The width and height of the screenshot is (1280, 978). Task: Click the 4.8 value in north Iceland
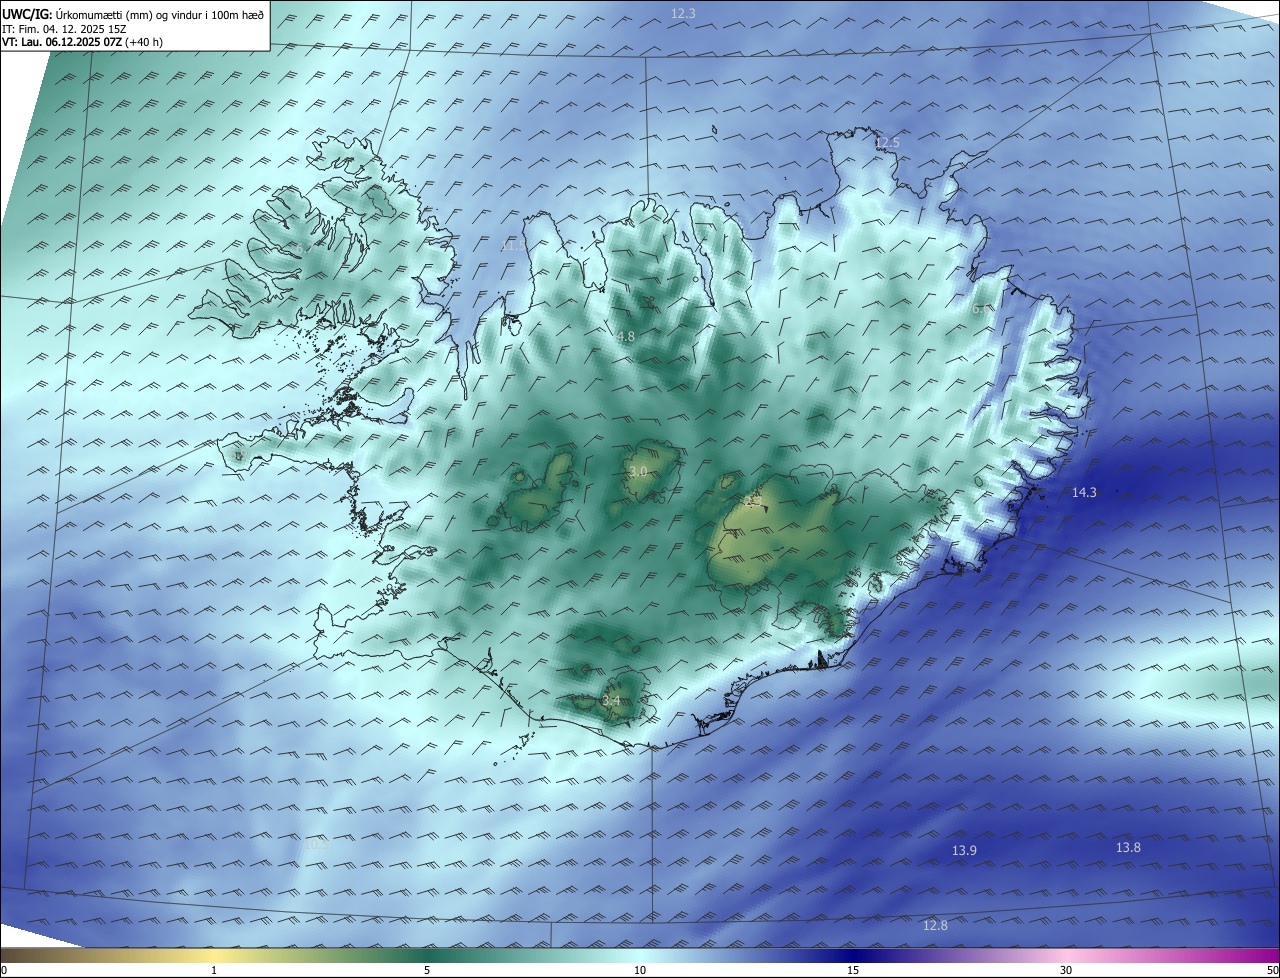tap(625, 337)
